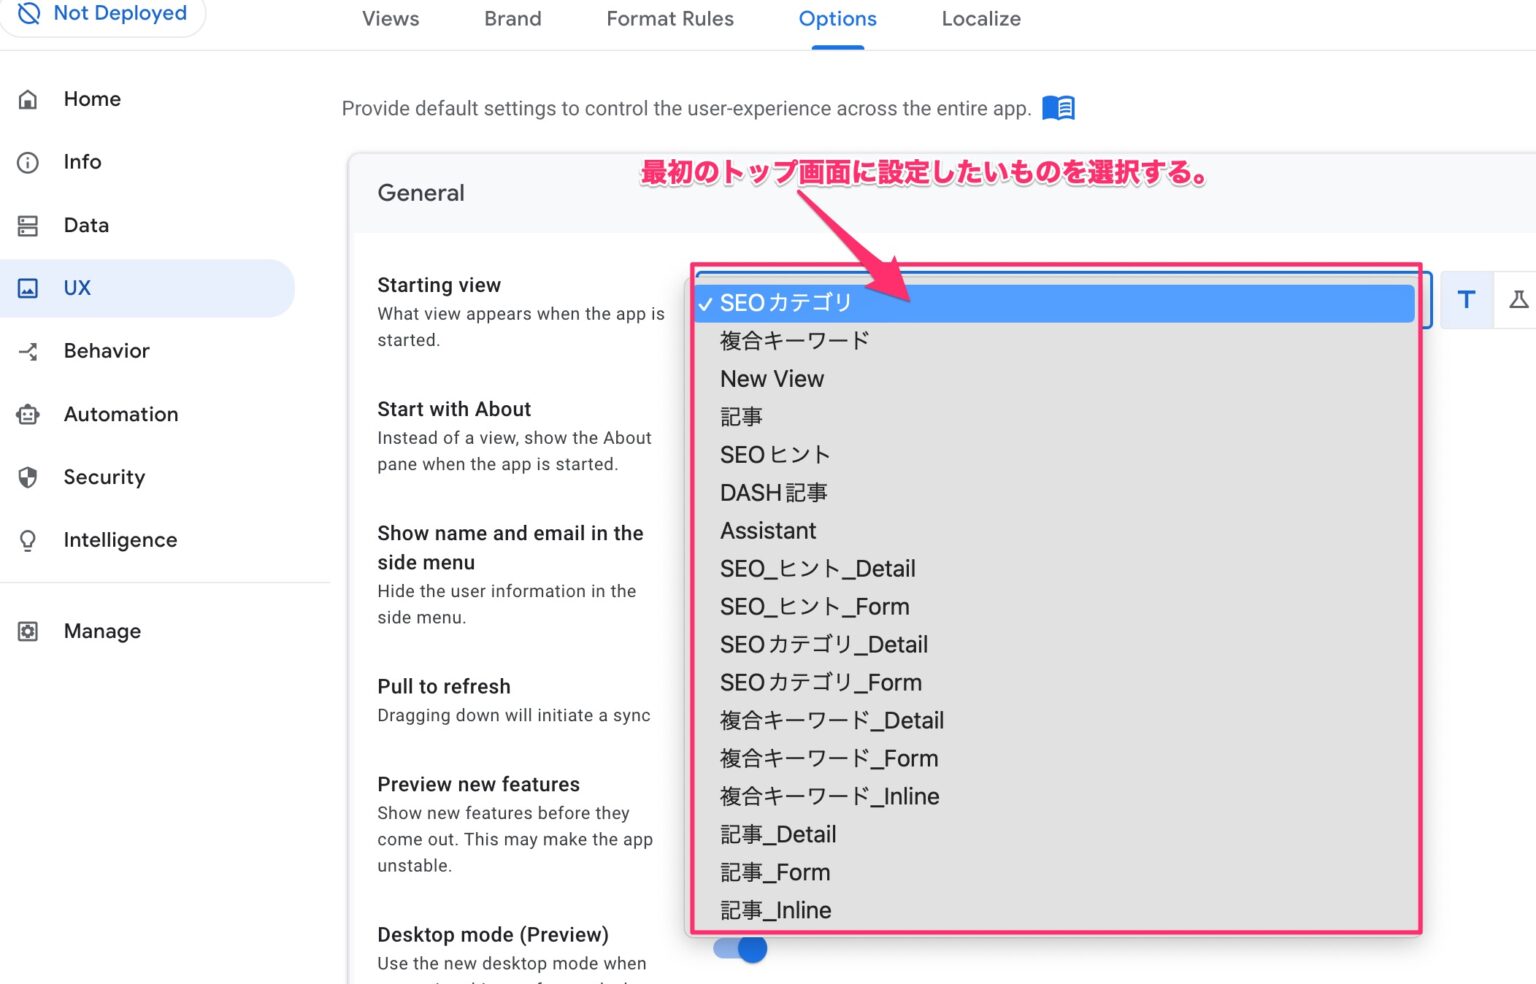
Task: Select the 複合キーワード dropdown entry
Action: (x=793, y=340)
